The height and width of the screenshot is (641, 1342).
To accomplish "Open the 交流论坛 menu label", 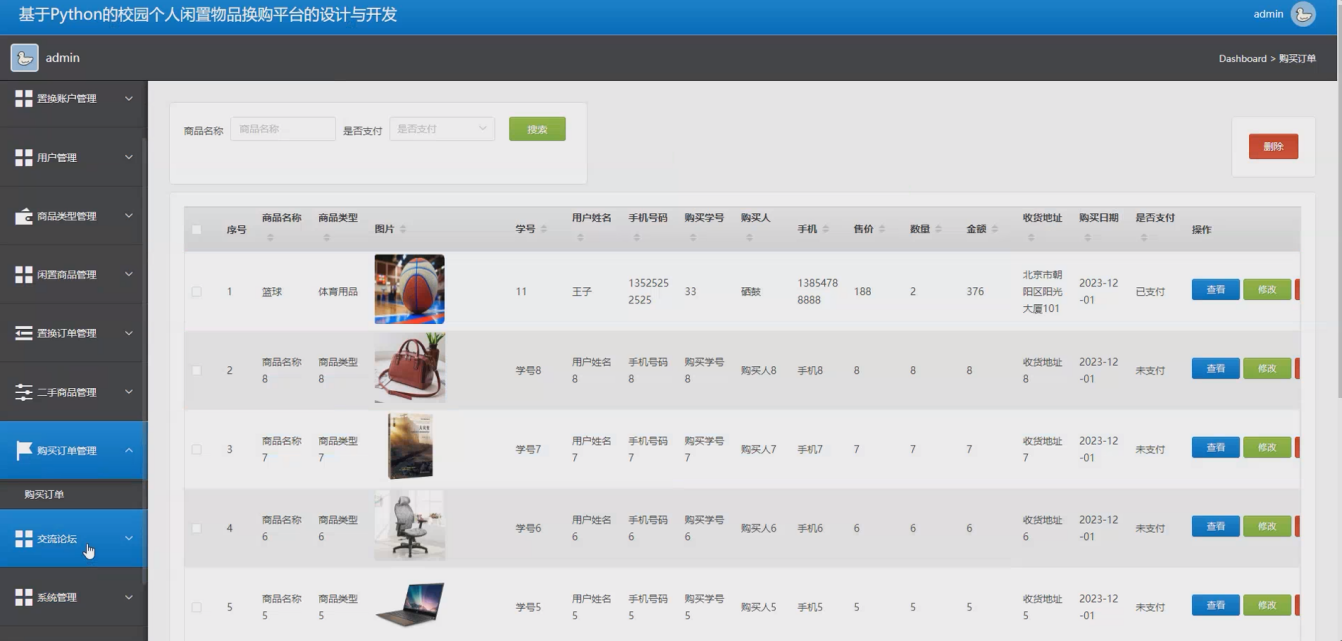I will point(57,538).
